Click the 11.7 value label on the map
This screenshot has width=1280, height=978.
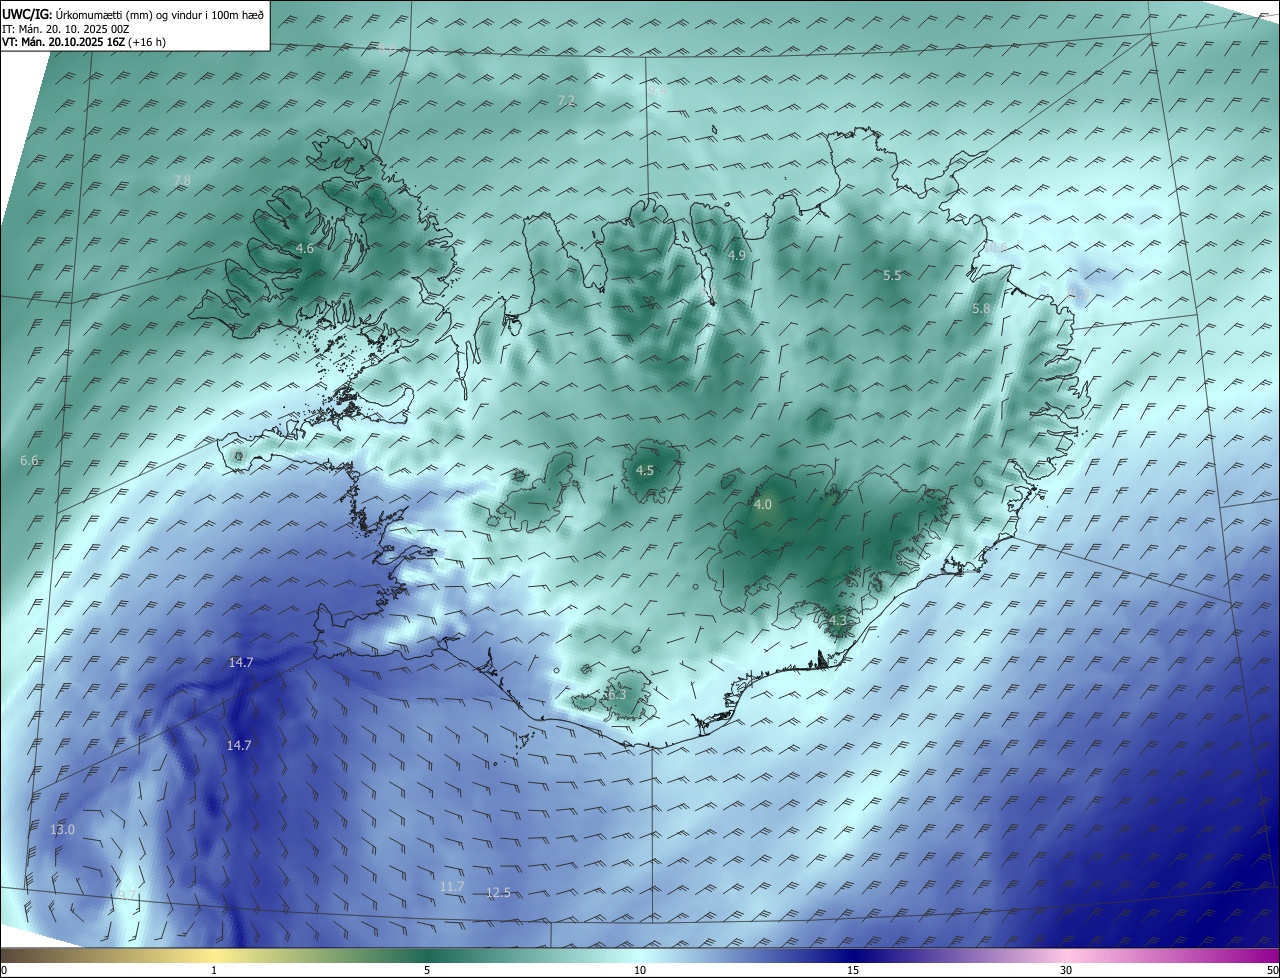(x=452, y=886)
